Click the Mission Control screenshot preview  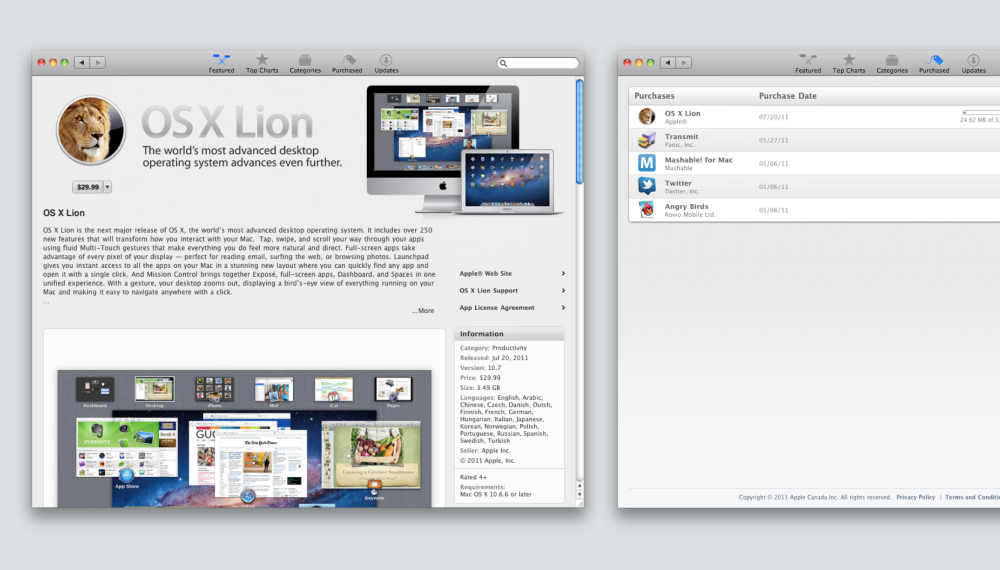pyautogui.click(x=244, y=438)
